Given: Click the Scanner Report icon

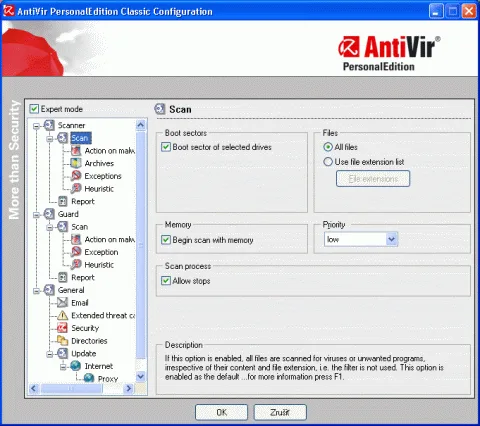Looking at the screenshot, I should (x=63, y=201).
